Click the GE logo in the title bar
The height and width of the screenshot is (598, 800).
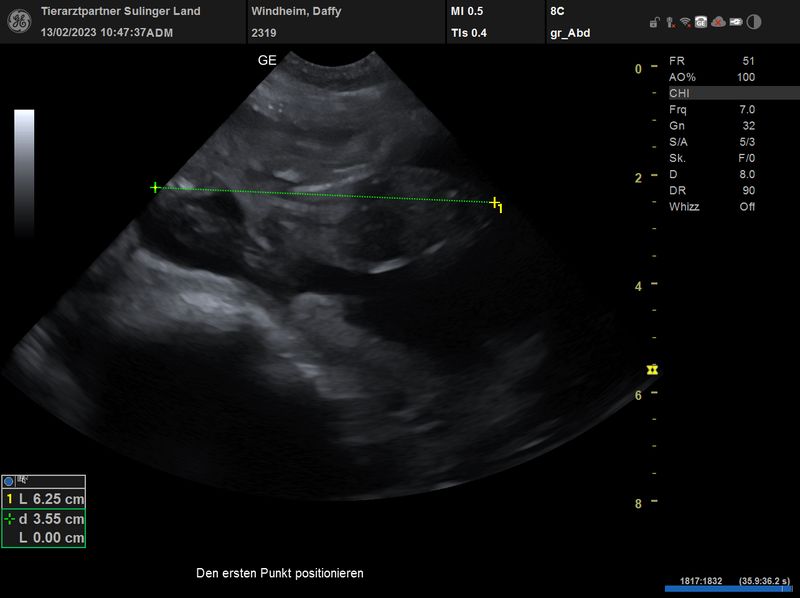click(19, 21)
